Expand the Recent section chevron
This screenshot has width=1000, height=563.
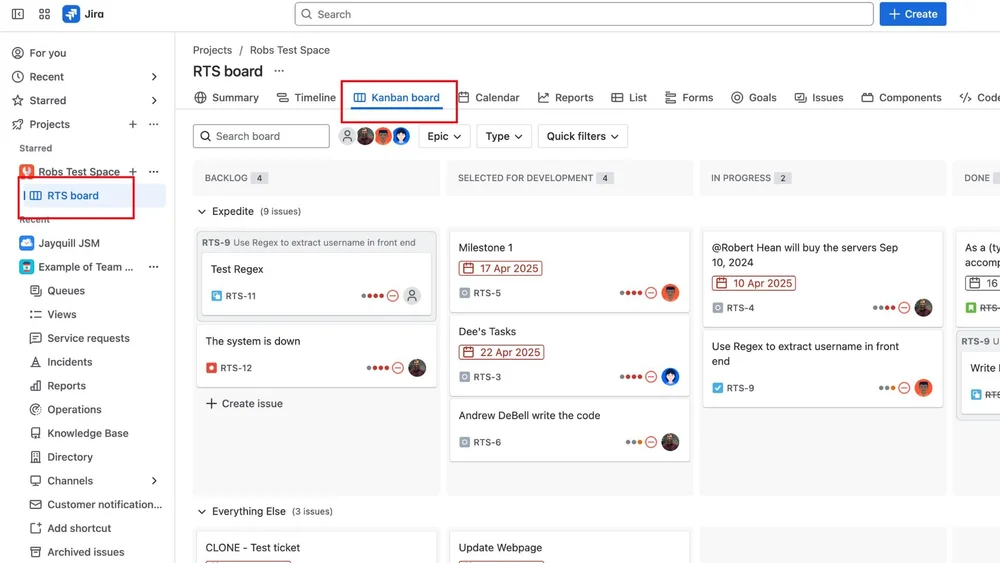pyautogui.click(x=154, y=77)
